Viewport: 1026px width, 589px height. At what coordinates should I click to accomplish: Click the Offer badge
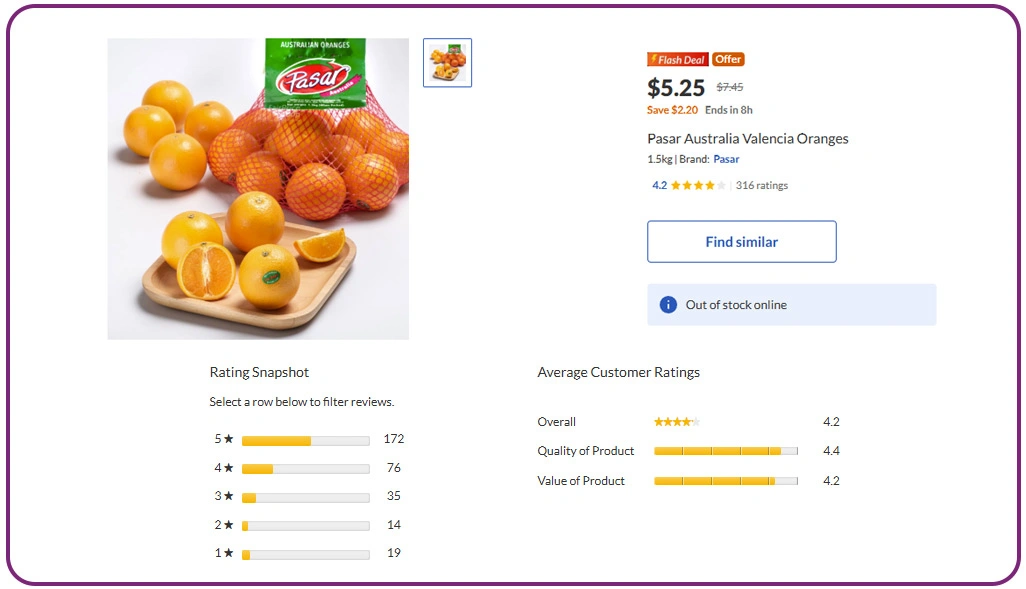click(x=729, y=59)
